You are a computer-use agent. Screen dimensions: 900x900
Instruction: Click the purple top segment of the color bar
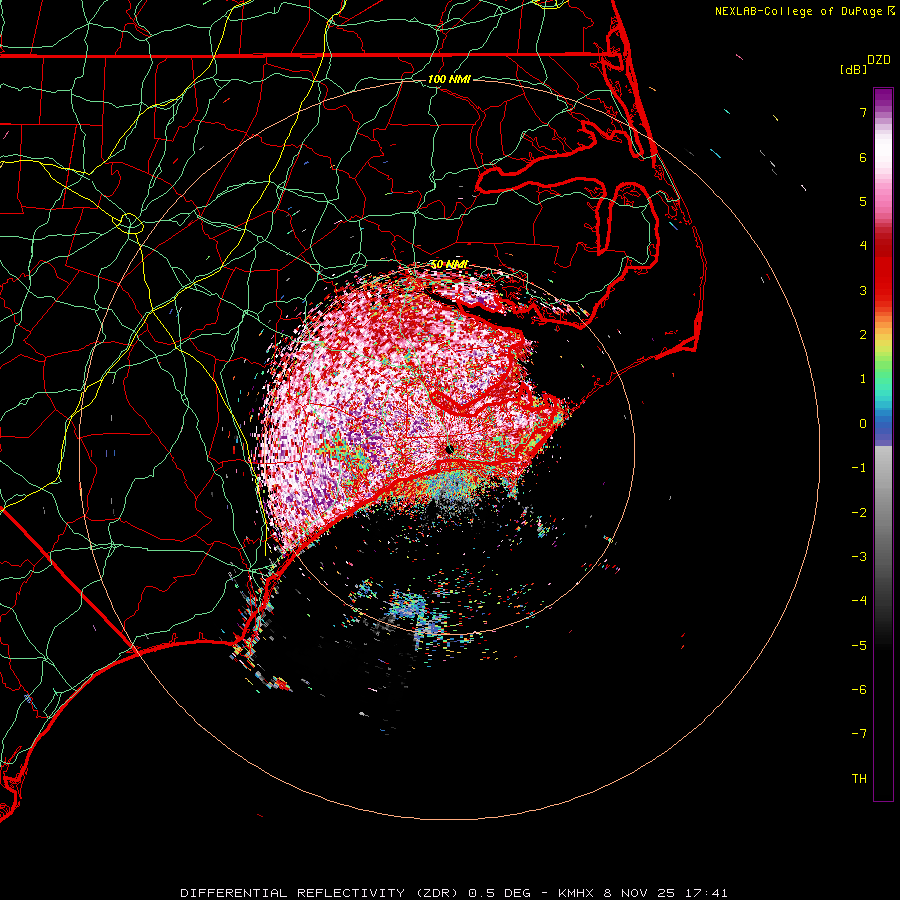tap(883, 100)
